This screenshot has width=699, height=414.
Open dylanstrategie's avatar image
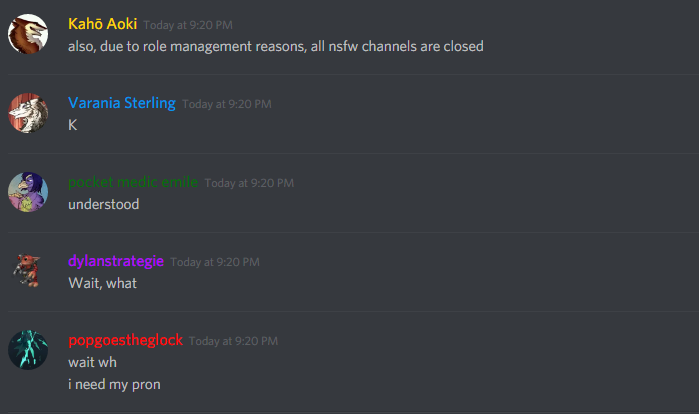tap(28, 271)
